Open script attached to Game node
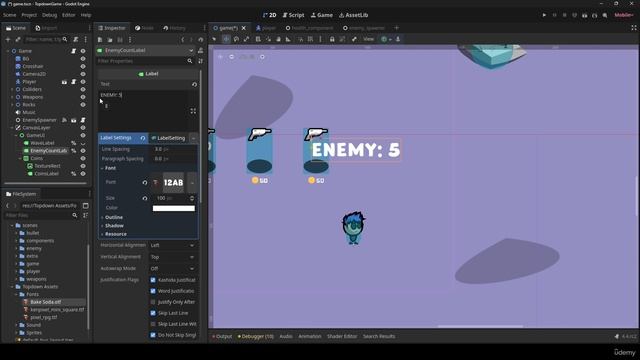This screenshot has height=360, width=640. [74, 51]
